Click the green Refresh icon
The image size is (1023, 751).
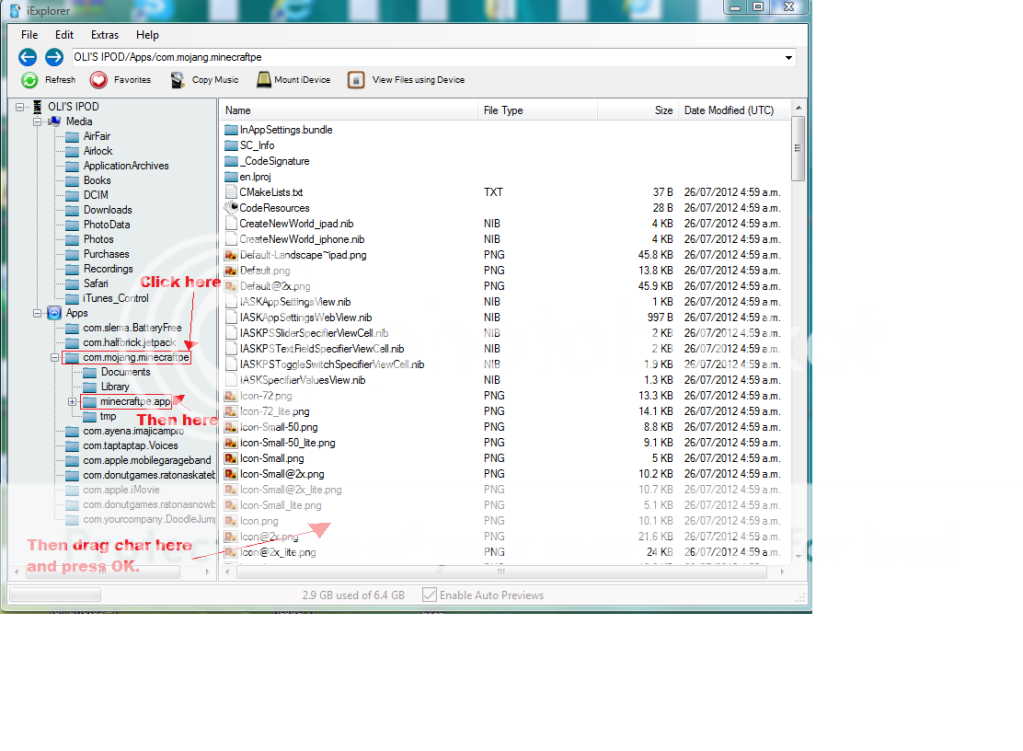coord(30,80)
